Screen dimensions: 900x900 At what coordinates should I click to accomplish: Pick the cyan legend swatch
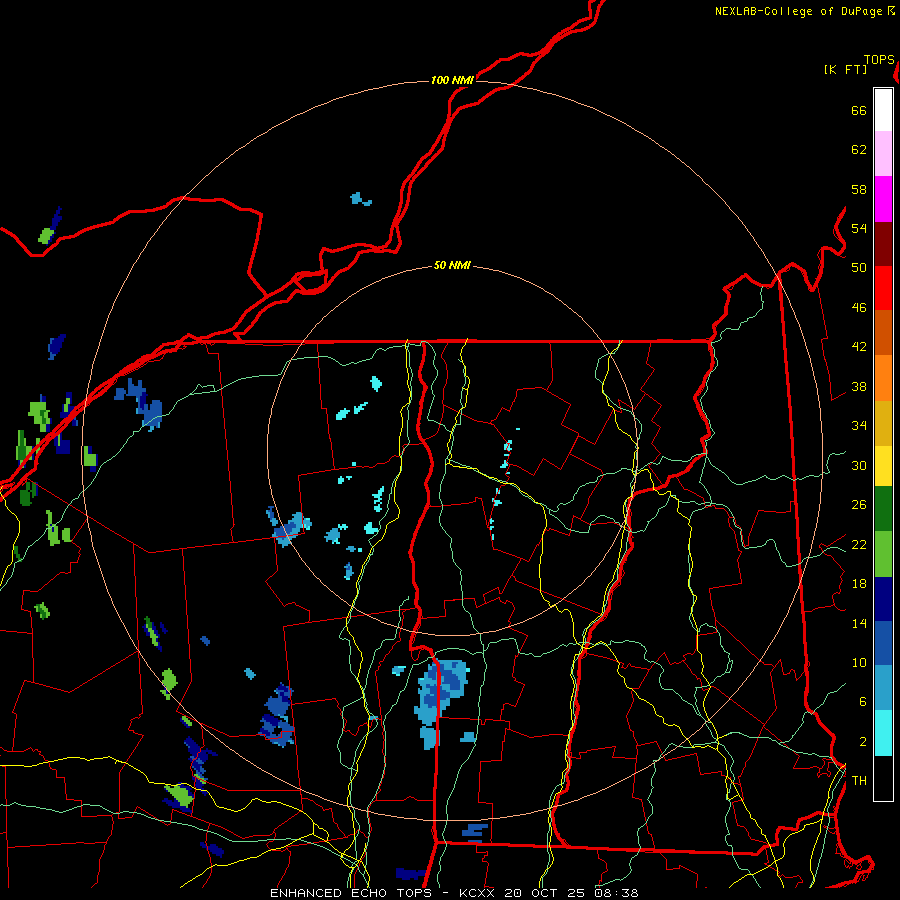883,733
